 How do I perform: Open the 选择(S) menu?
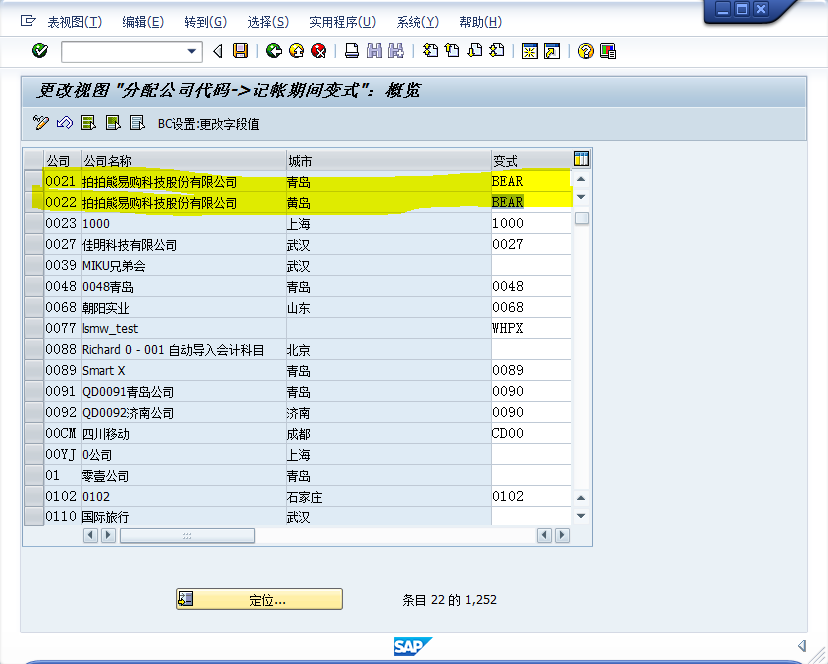pos(268,22)
